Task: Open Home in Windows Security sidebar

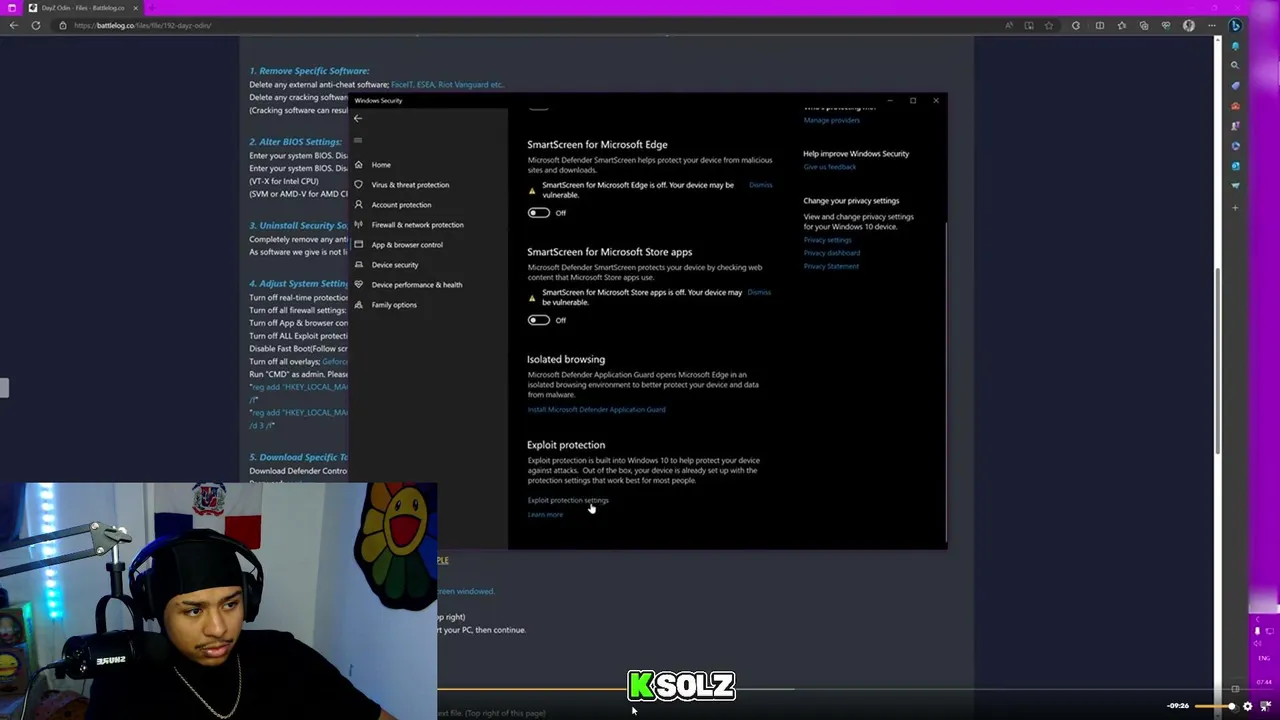Action: 381,165
